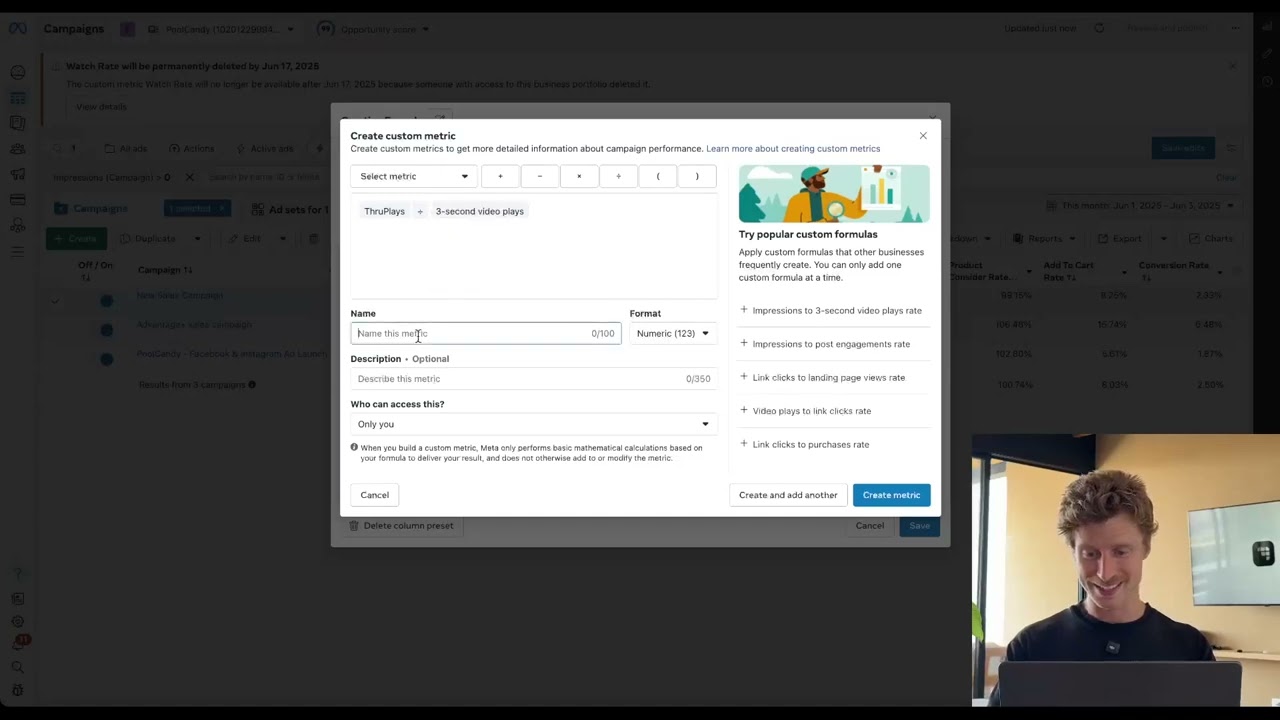This screenshot has width=1280, height=720.
Task: Add Link clicks to purchases rate formula
Action: 810,445
